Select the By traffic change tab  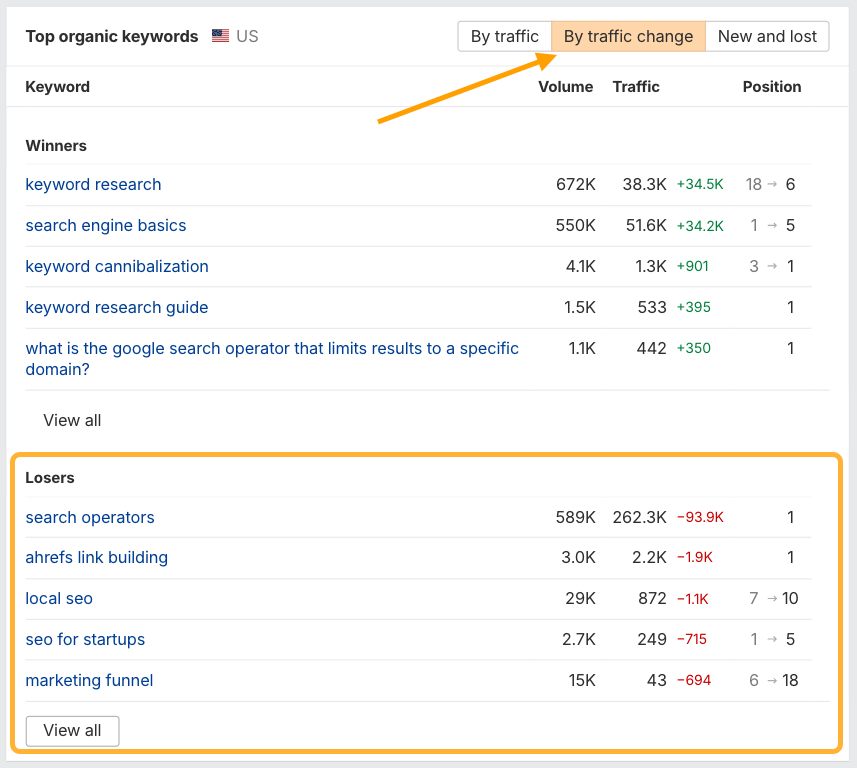(x=628, y=36)
